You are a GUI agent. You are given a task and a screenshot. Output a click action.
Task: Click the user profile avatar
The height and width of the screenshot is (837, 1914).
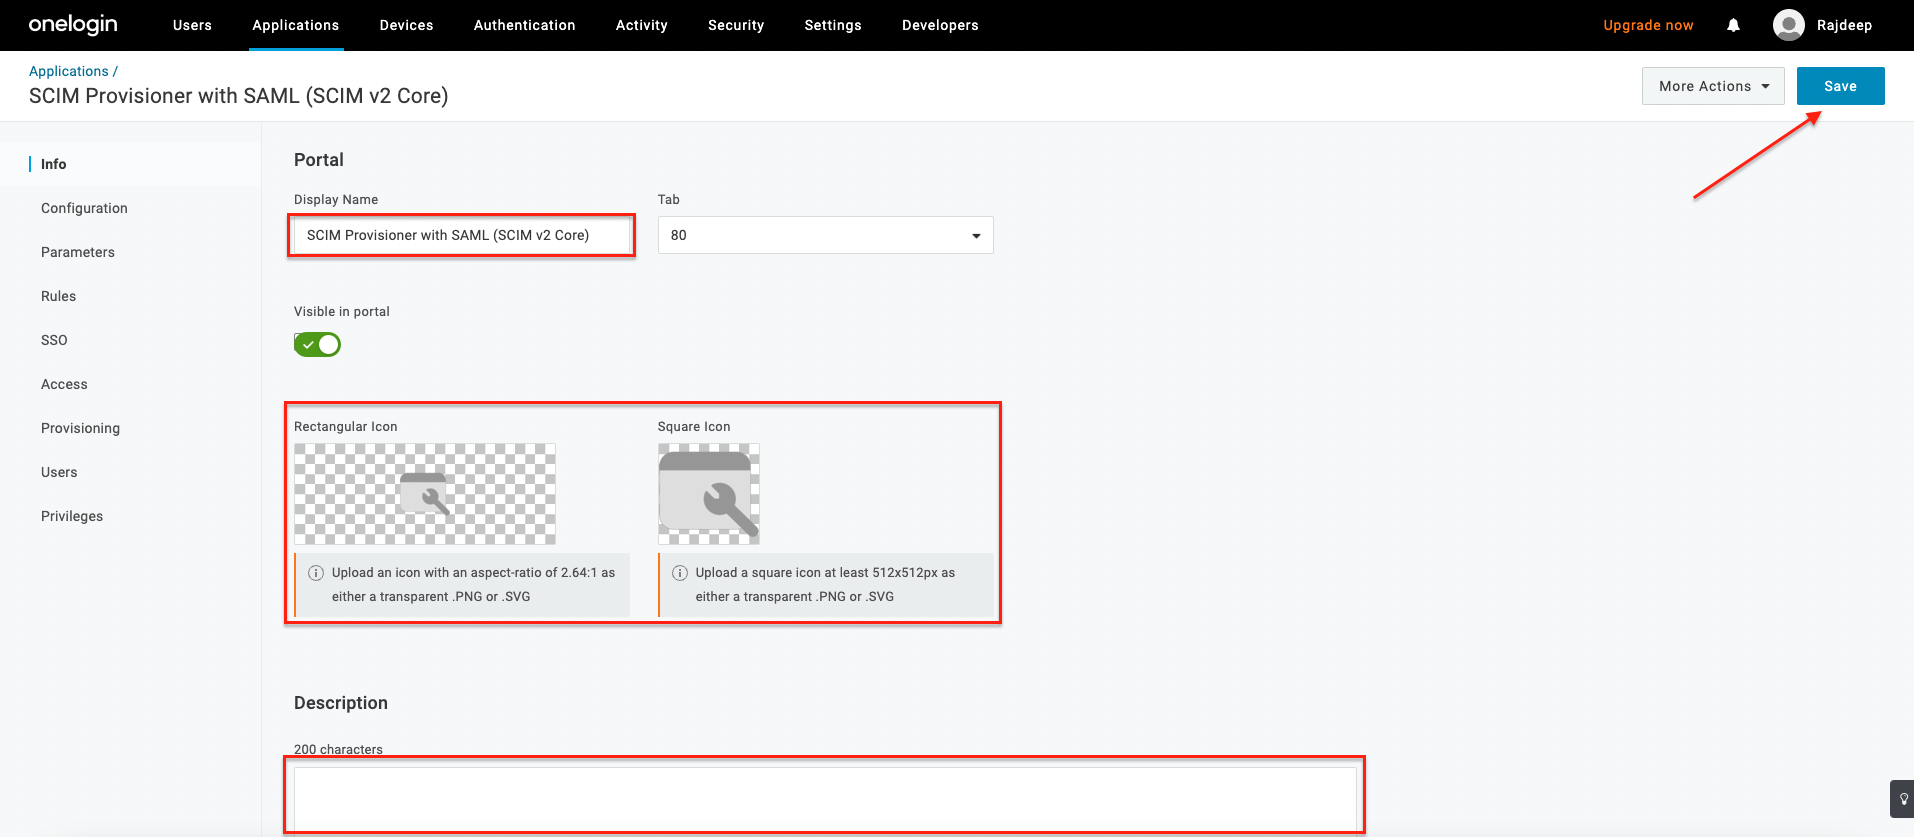[1788, 25]
